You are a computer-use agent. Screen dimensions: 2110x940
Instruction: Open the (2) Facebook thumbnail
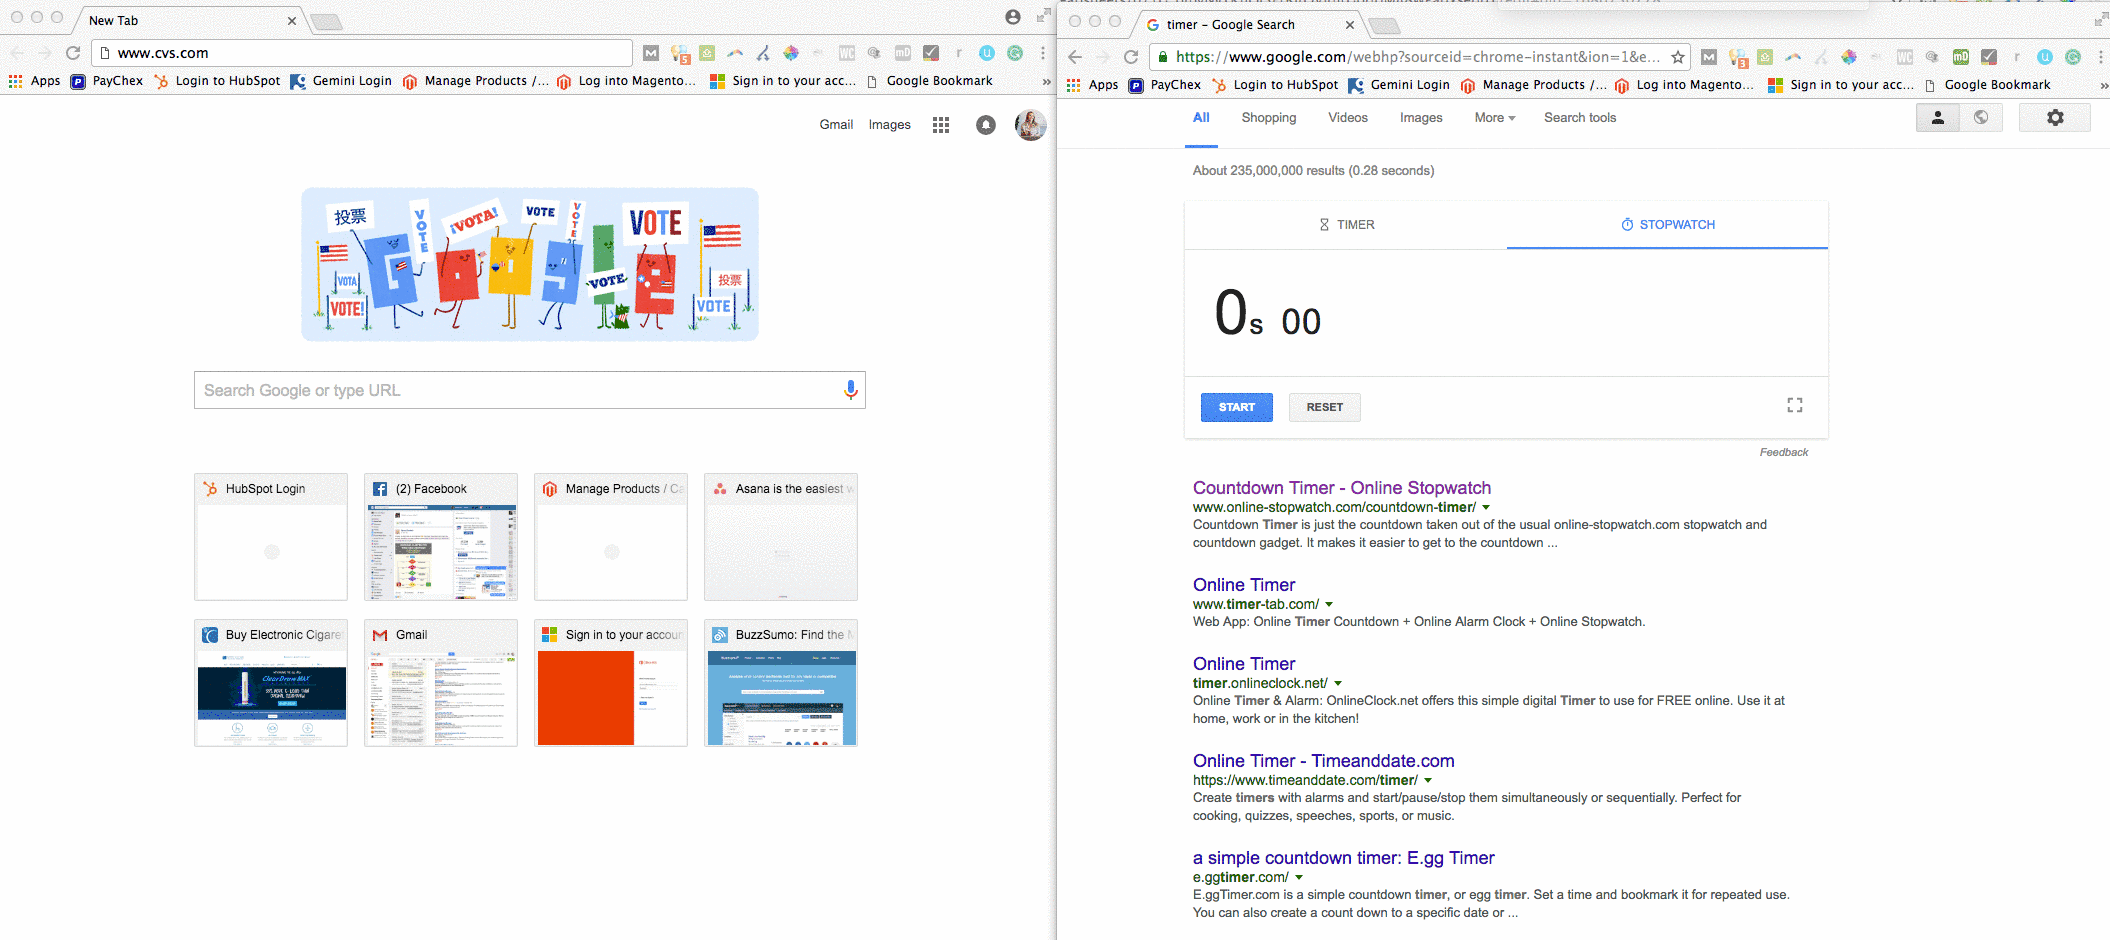(x=441, y=537)
